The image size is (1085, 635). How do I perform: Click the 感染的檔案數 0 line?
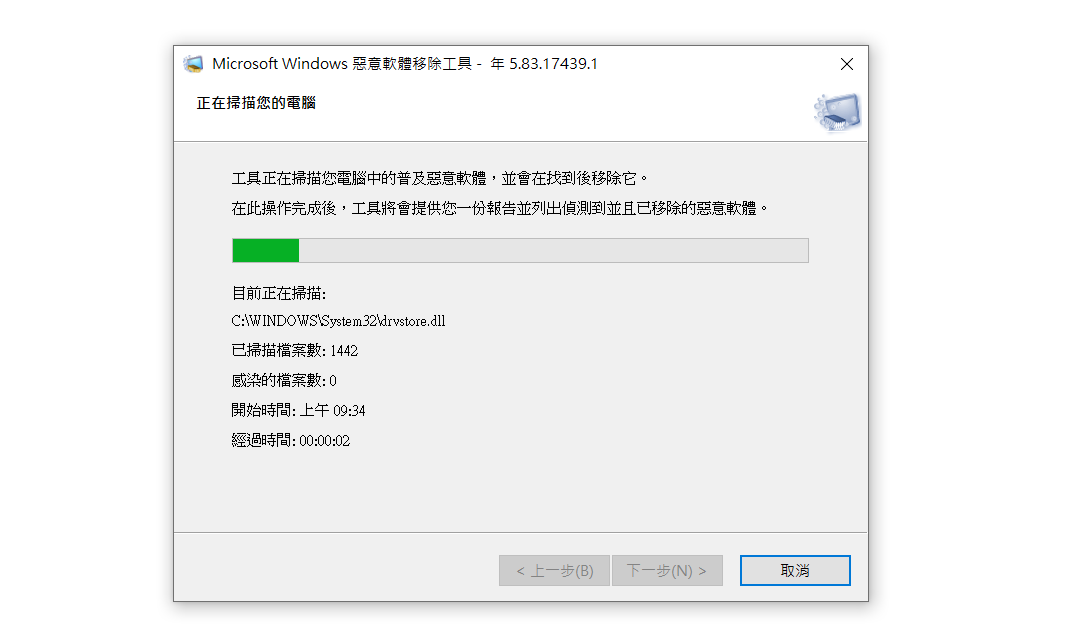coord(284,380)
